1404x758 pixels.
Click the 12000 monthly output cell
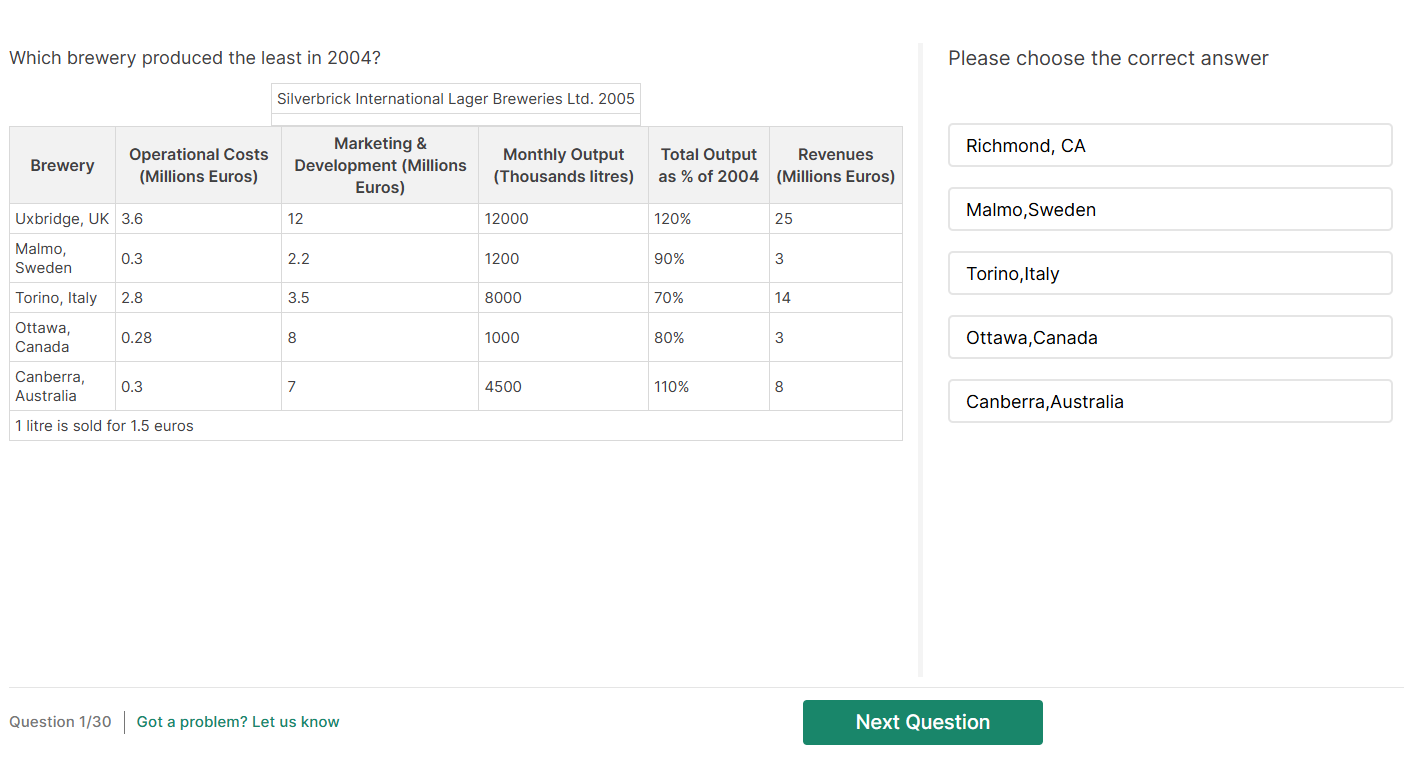coord(506,219)
